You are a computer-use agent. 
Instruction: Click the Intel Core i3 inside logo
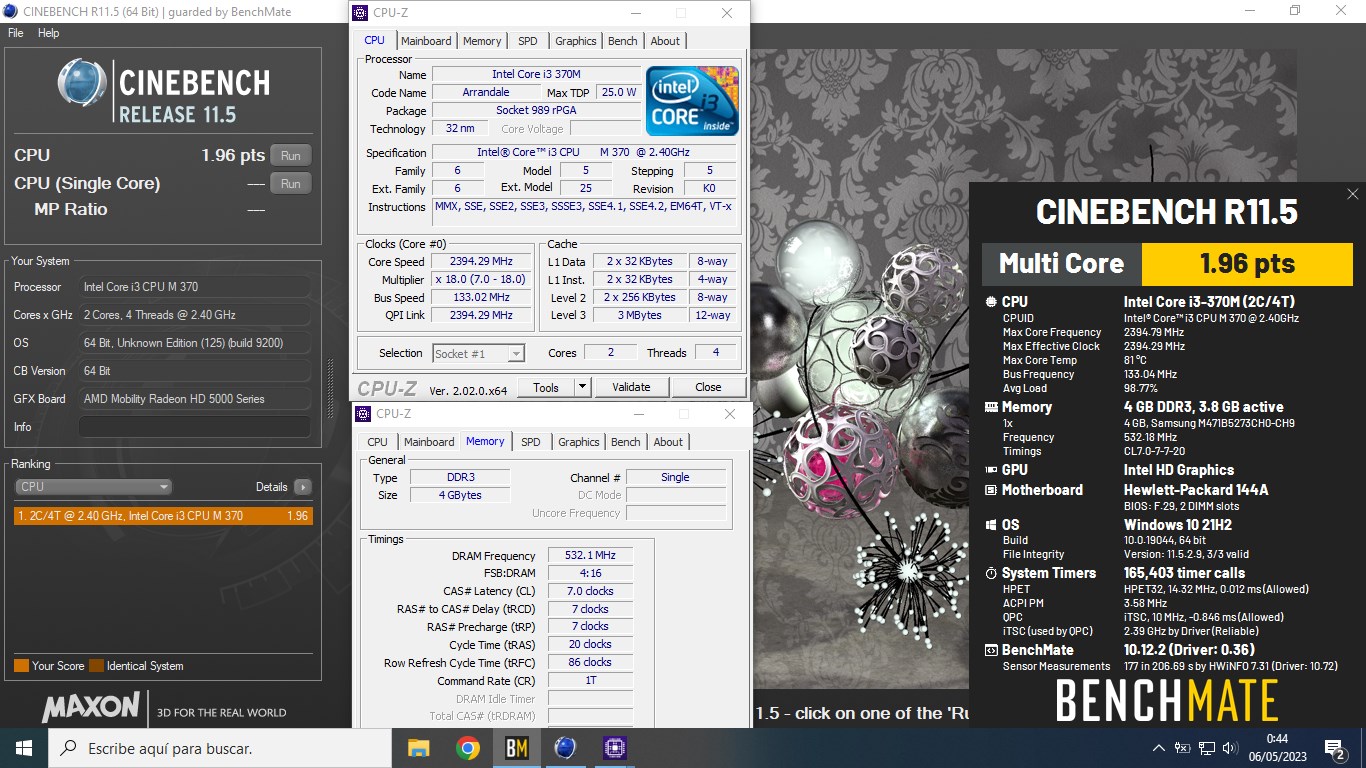point(692,101)
